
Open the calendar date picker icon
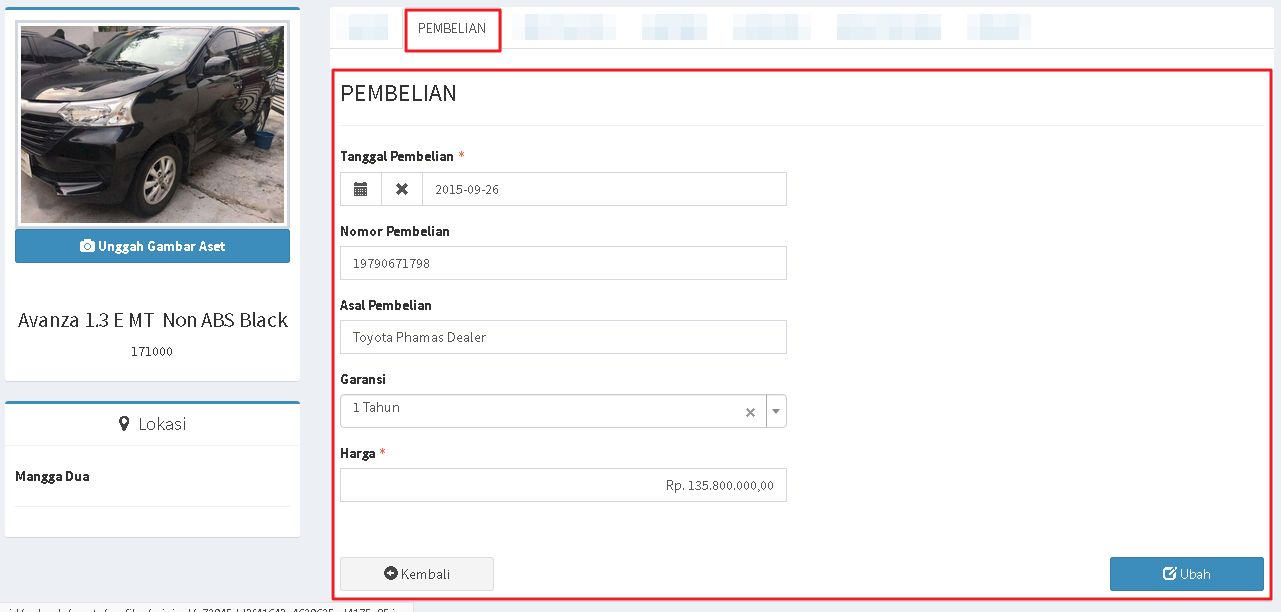click(x=361, y=189)
